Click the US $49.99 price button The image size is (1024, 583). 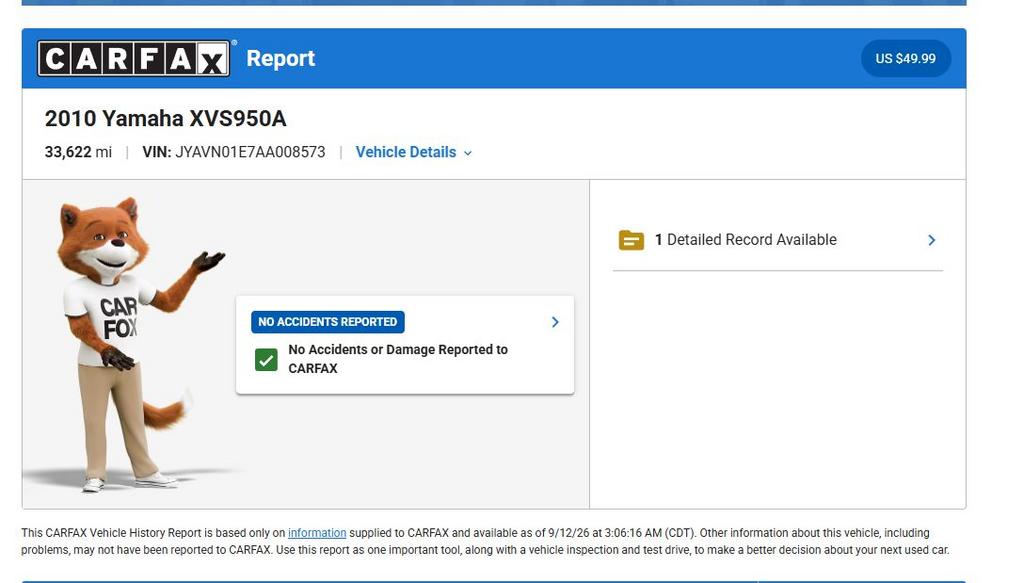point(905,59)
